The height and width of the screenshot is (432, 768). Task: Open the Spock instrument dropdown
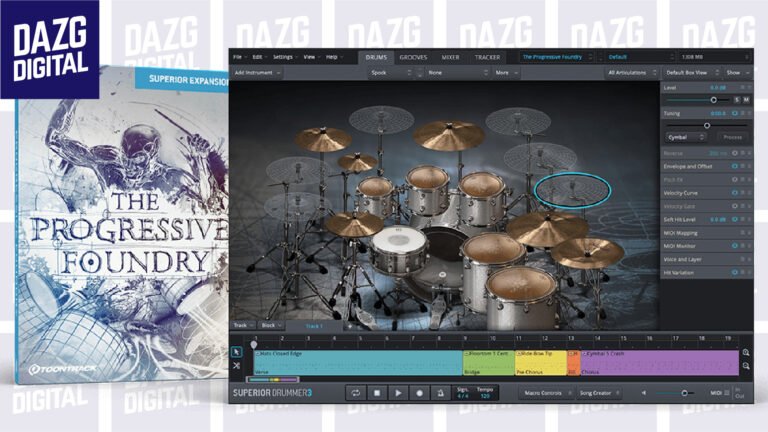point(390,72)
